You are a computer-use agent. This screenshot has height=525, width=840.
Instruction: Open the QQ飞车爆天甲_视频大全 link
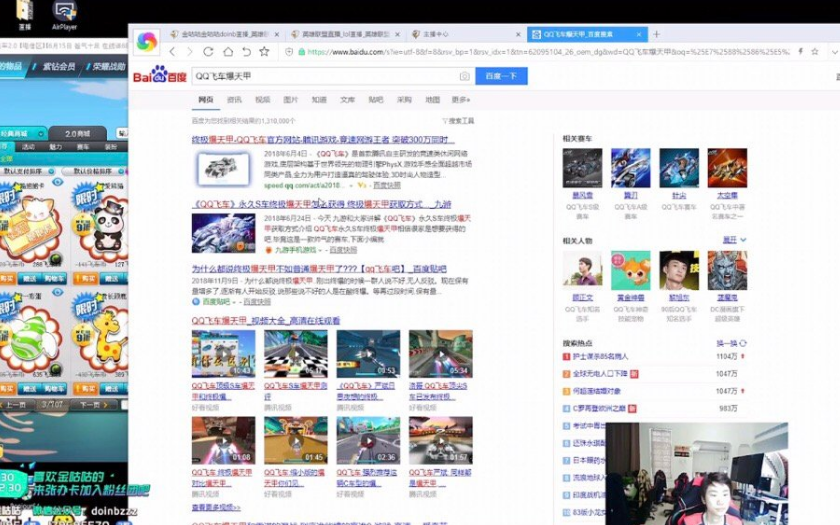click(266, 320)
